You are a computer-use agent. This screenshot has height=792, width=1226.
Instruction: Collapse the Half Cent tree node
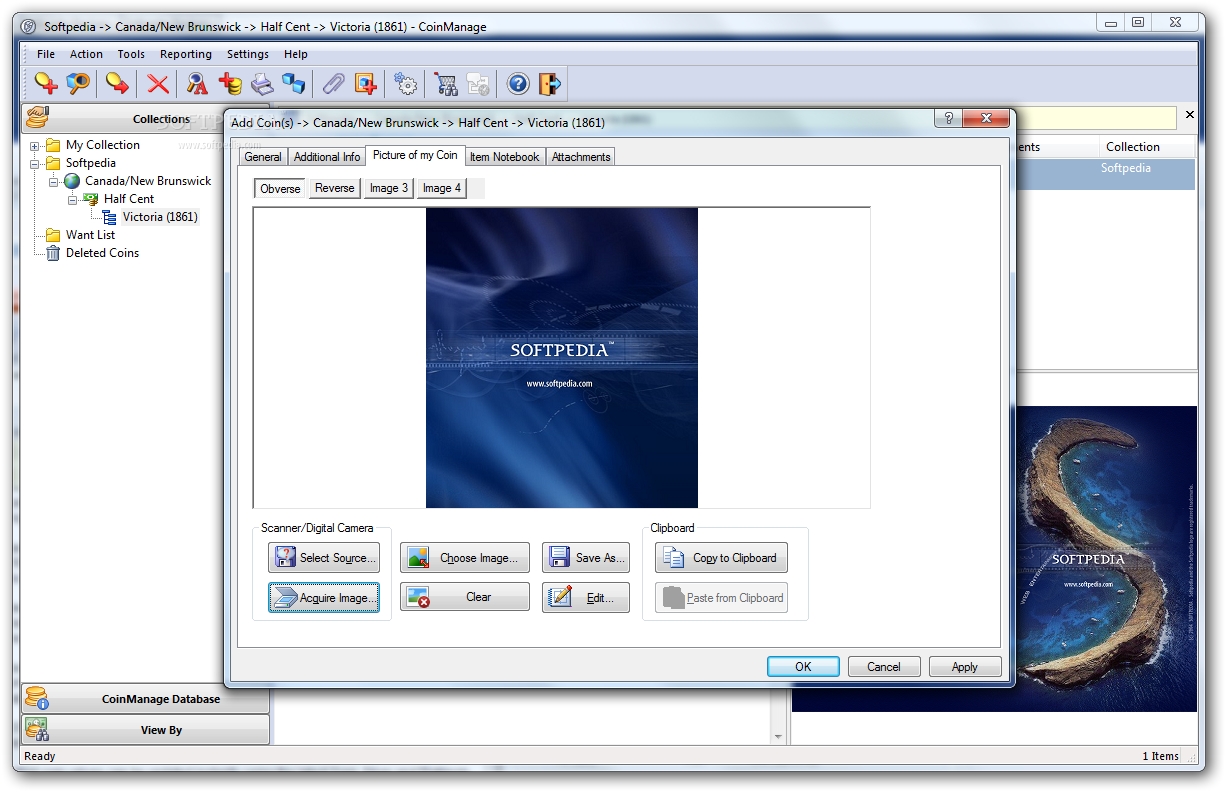[73, 200]
